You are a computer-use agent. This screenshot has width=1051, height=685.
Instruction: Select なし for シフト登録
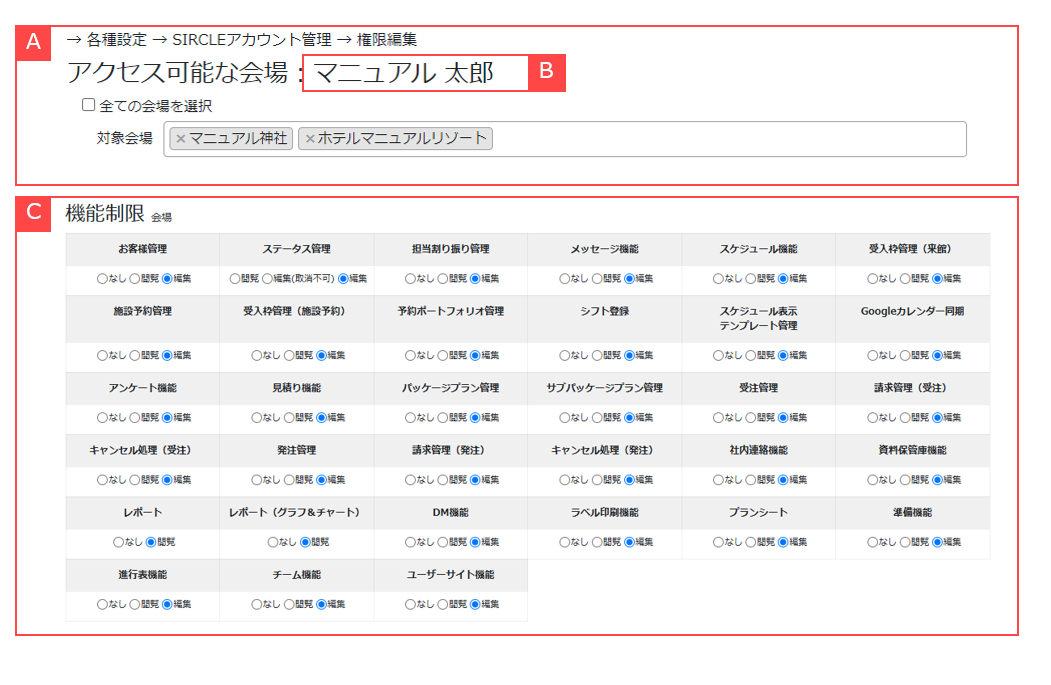565,357
